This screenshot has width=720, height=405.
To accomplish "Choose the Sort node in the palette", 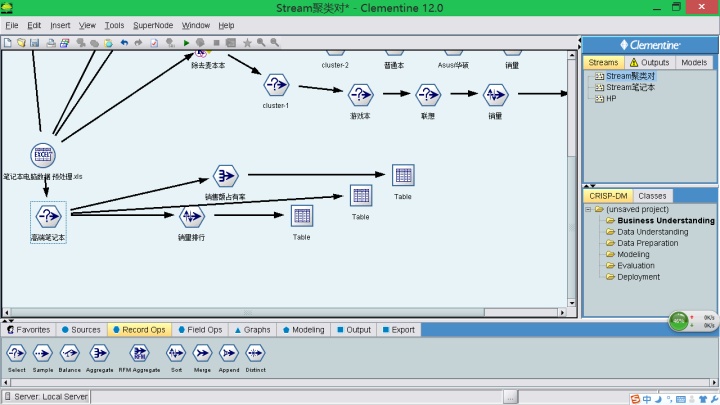I will click(176, 357).
